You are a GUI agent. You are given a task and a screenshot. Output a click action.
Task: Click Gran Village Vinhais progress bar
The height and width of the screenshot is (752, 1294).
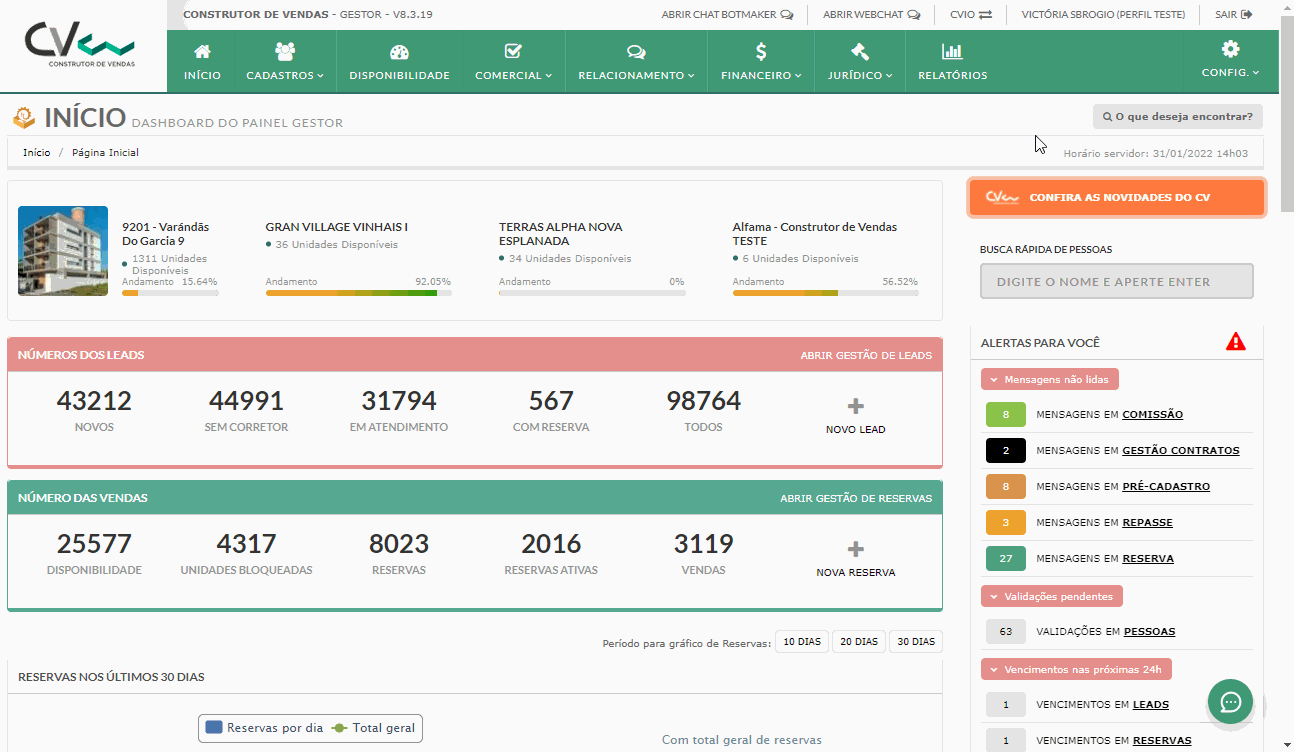tap(358, 293)
